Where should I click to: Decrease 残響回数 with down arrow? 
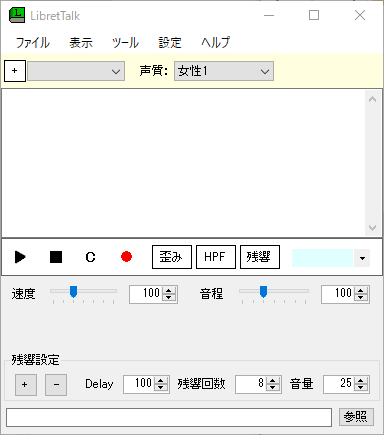273,388
